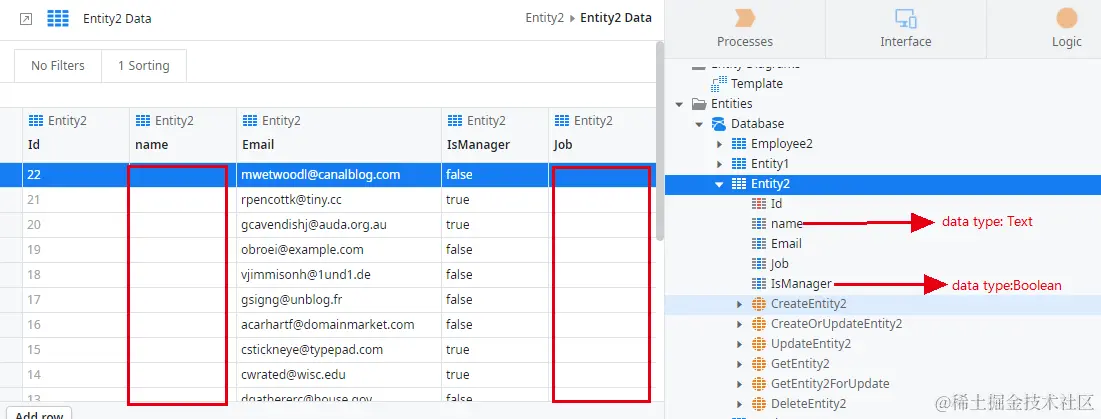Click email gsigng@unblog.fr cell
This screenshot has height=419, width=1101.
(339, 300)
